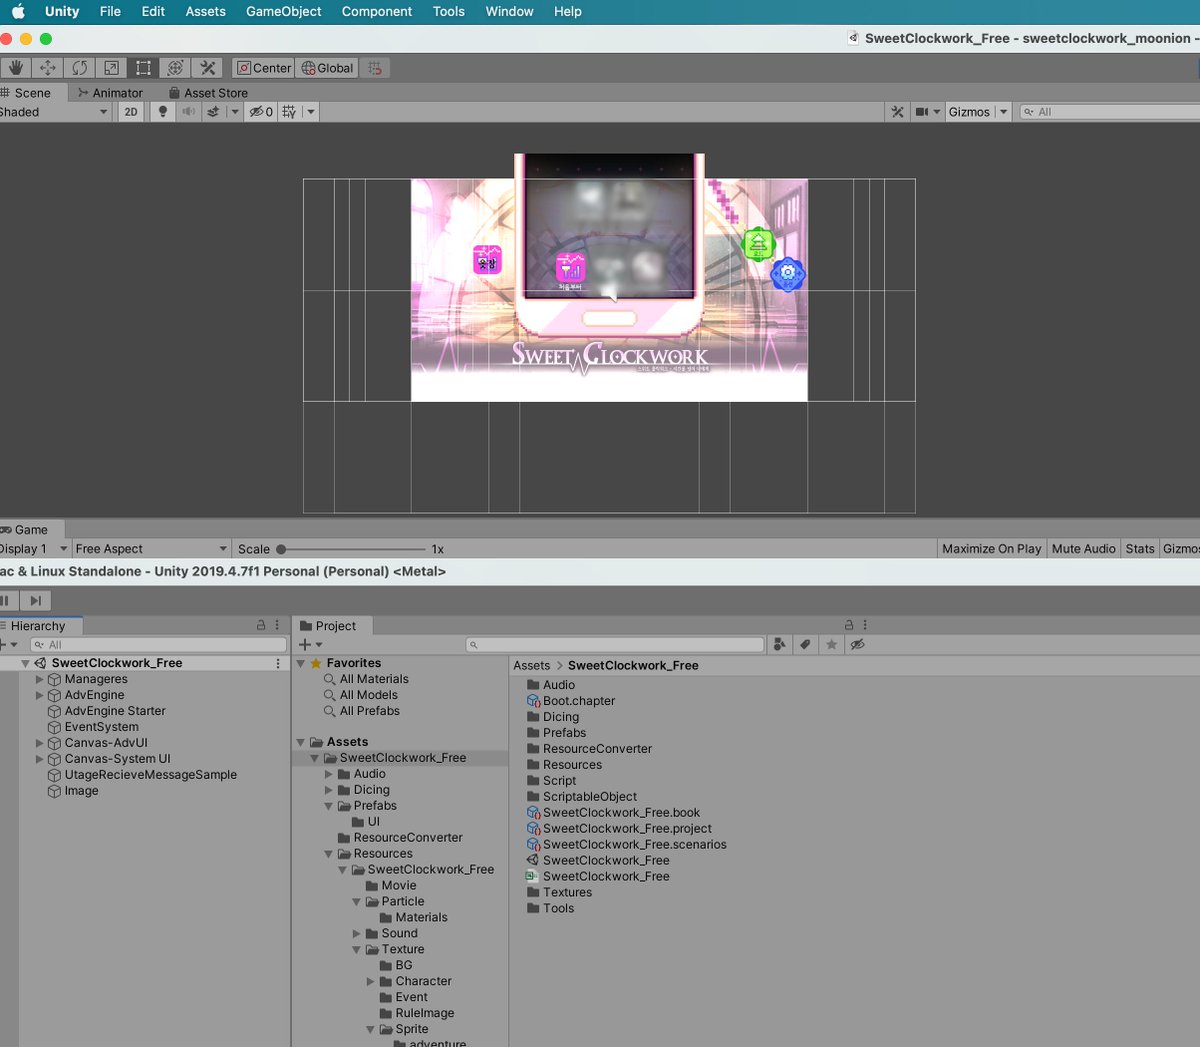Select the Move tool
1200x1047 pixels.
pos(47,68)
